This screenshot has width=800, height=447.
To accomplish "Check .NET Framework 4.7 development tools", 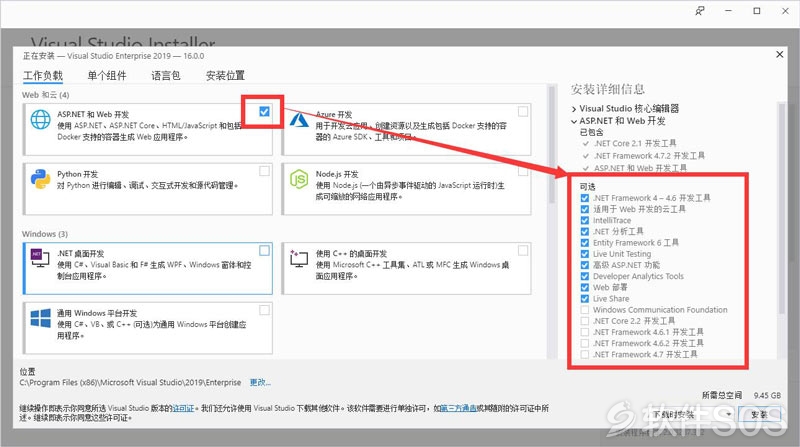I will click(585, 355).
